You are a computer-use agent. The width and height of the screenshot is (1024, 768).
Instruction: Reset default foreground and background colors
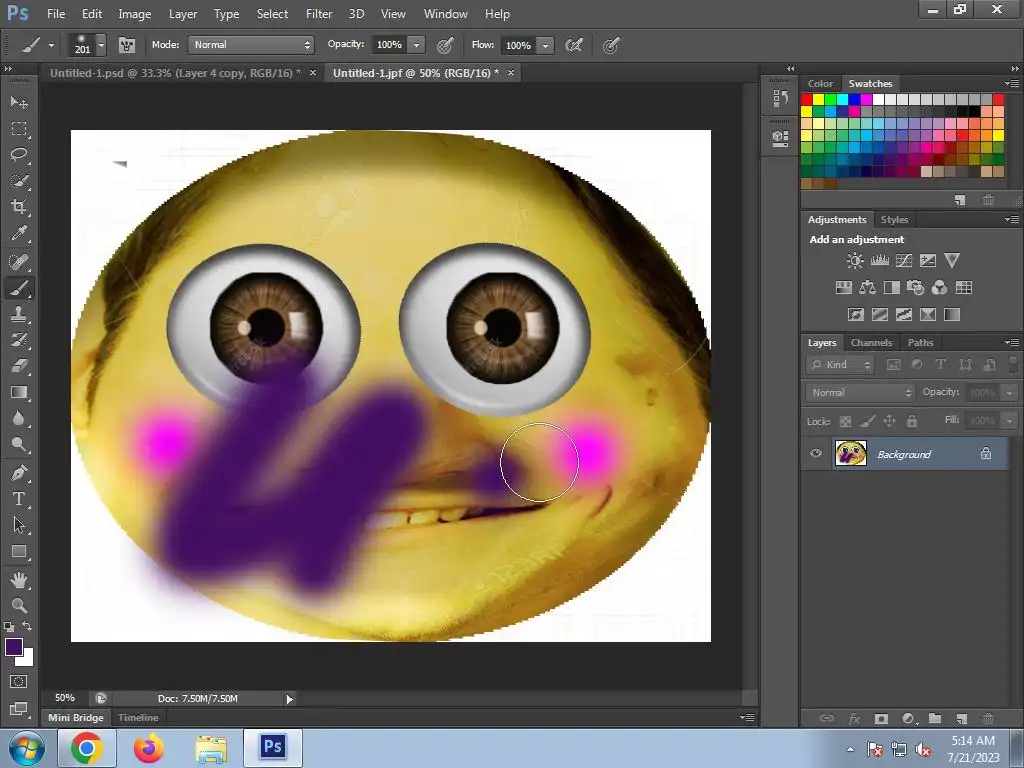(8, 626)
